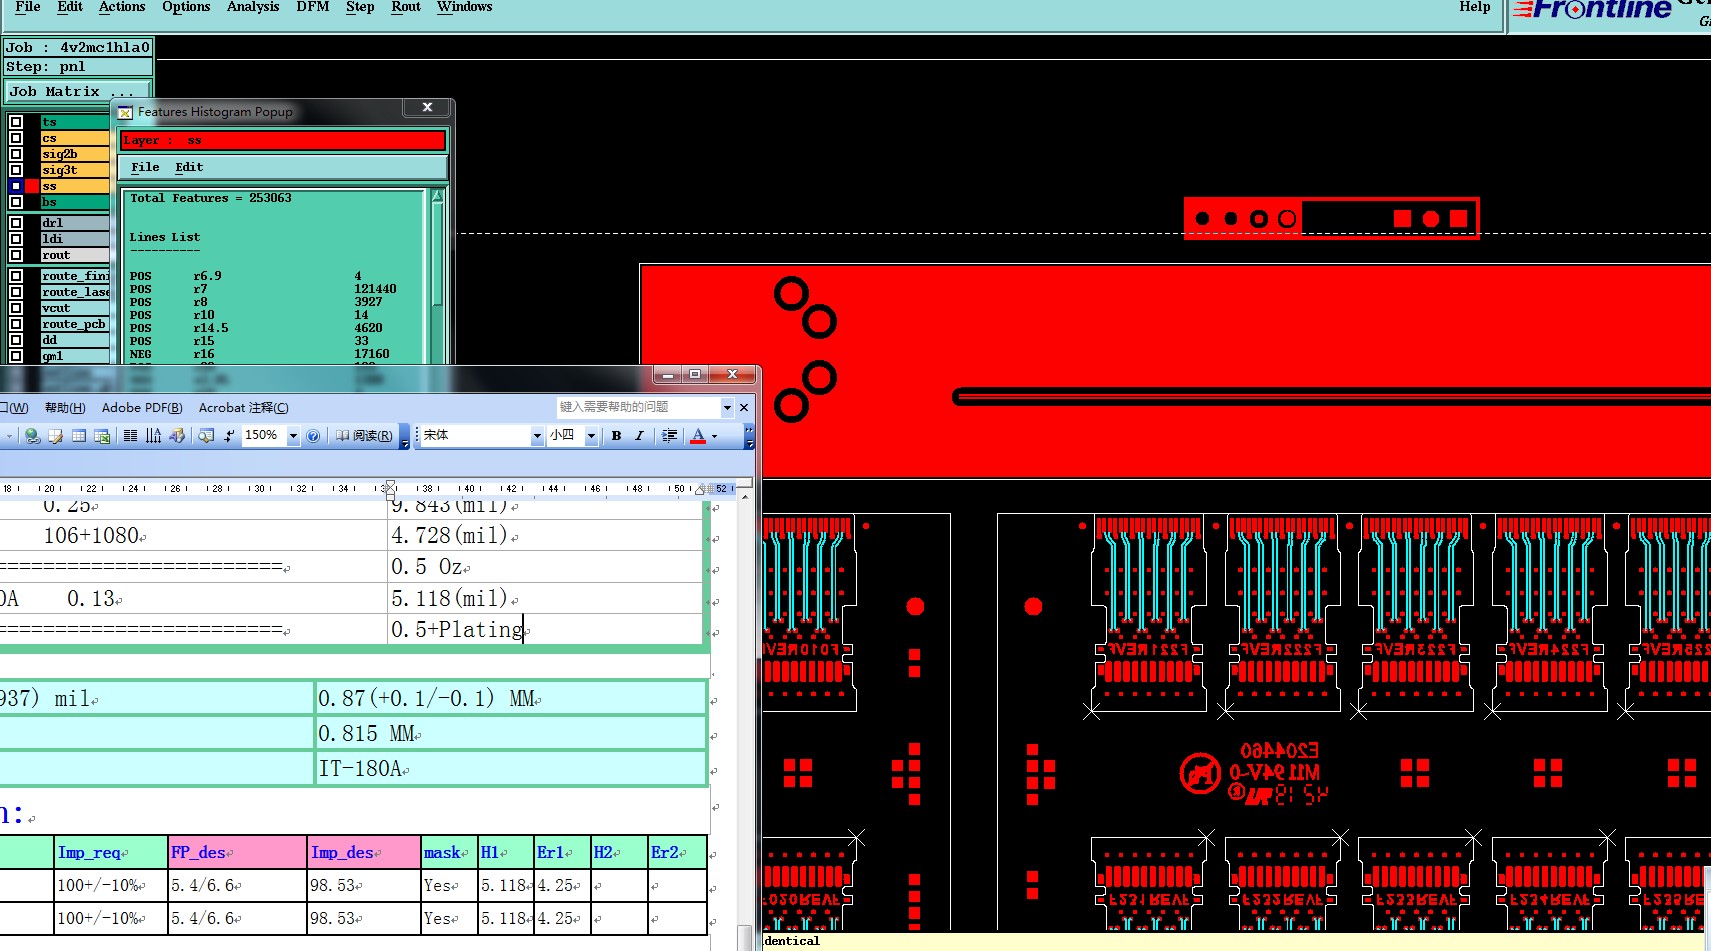Open the help question box dropdown arrow
Image resolution: width=1711 pixels, height=951 pixels.
(727, 408)
